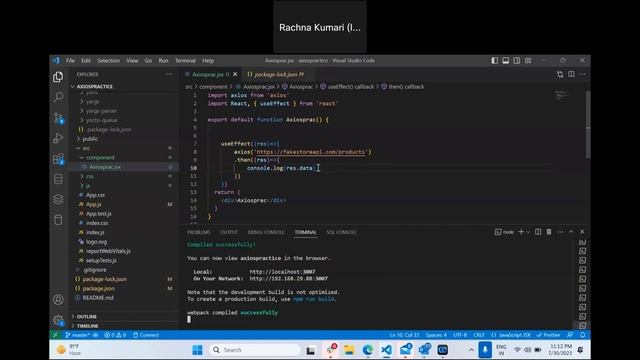Click the Explorer more actions ellipsis
This screenshot has width=640, height=360.
(x=169, y=74)
